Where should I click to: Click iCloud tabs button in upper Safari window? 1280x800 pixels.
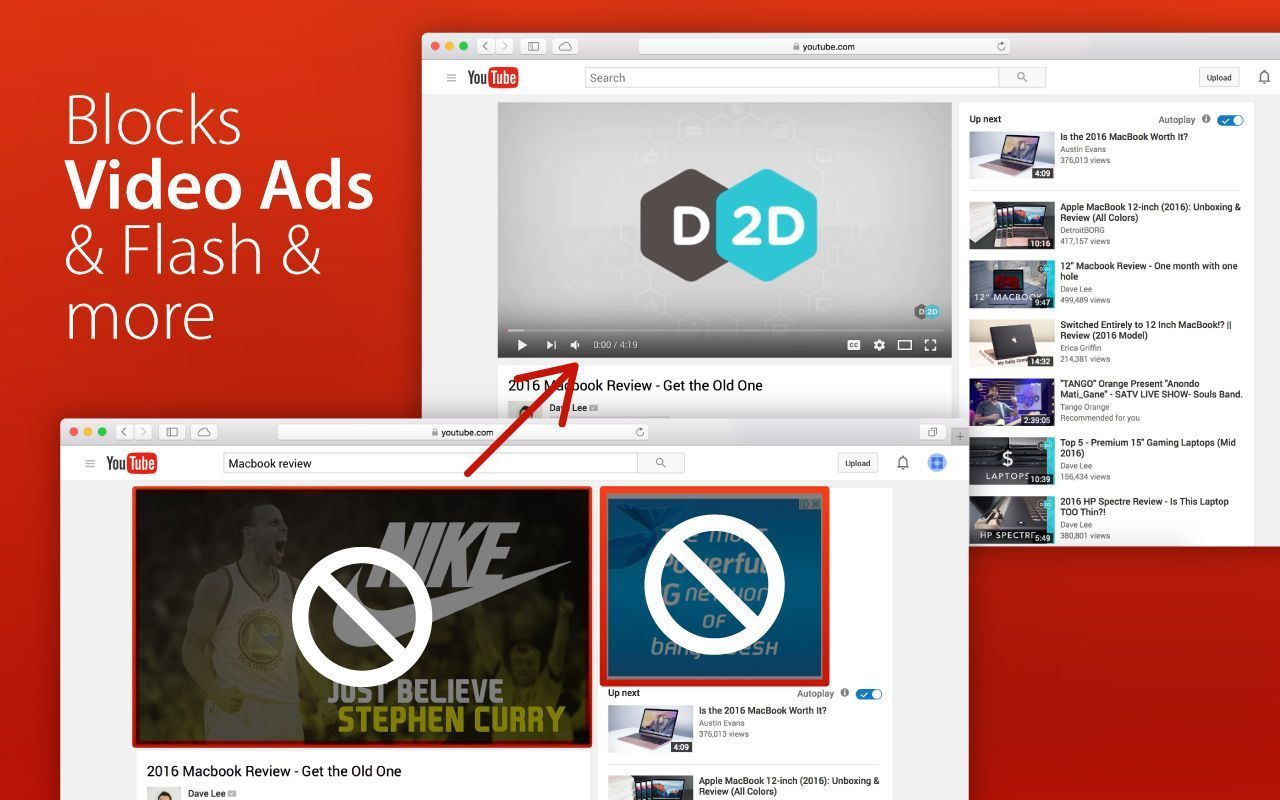point(565,46)
